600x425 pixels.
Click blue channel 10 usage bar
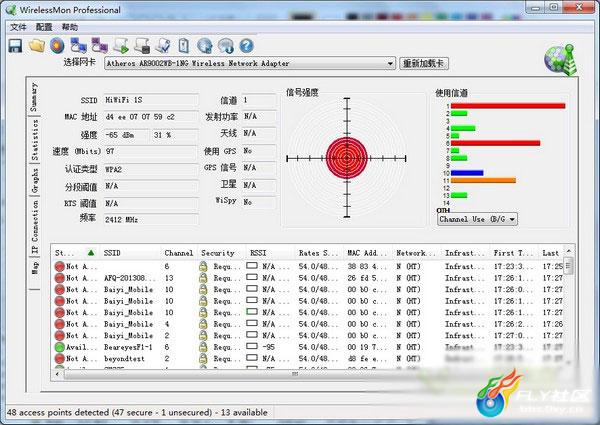pos(467,173)
